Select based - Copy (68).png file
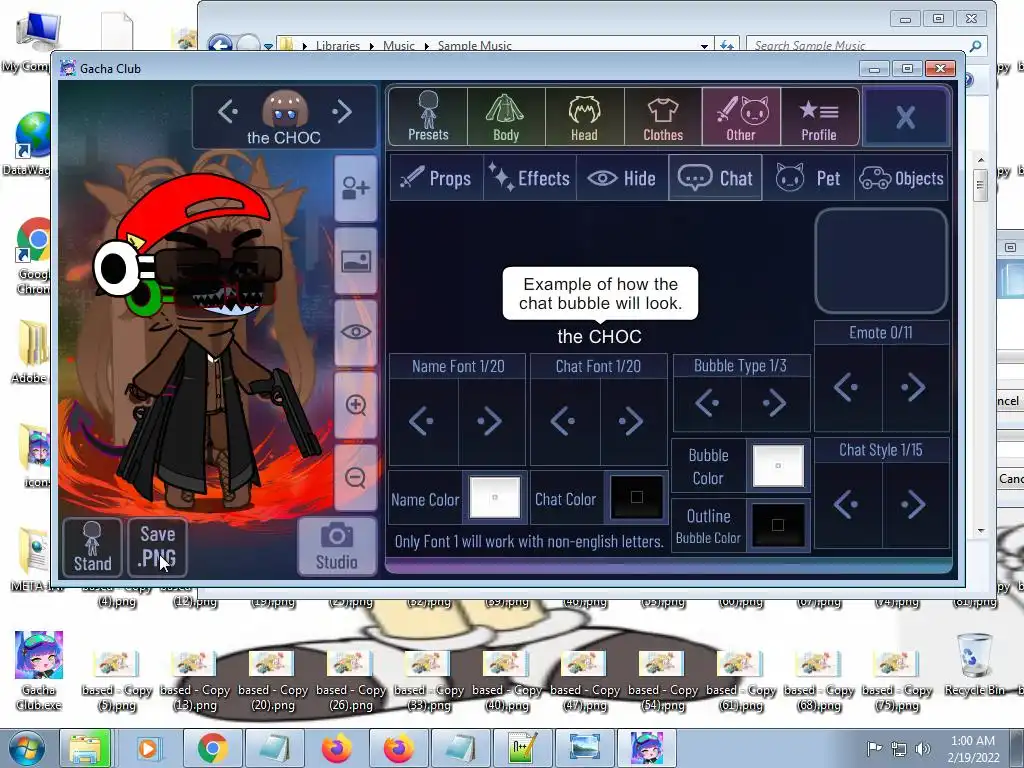 pos(819,680)
